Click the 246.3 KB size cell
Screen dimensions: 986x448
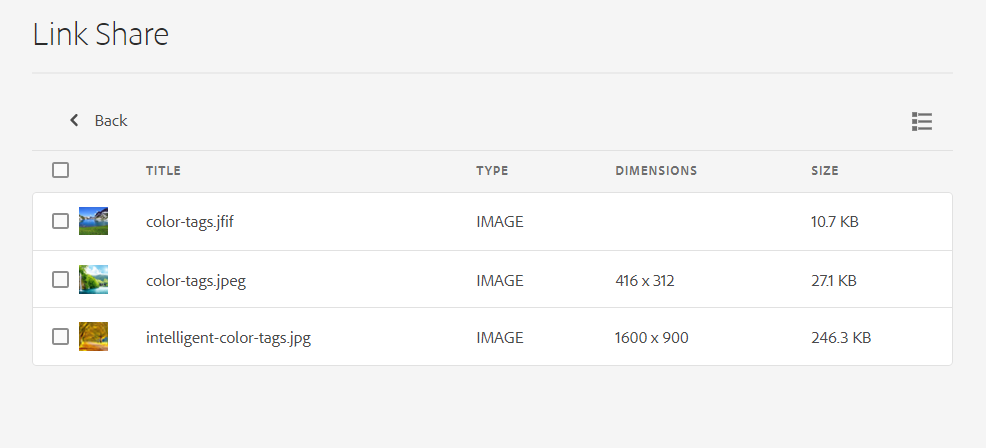click(841, 338)
